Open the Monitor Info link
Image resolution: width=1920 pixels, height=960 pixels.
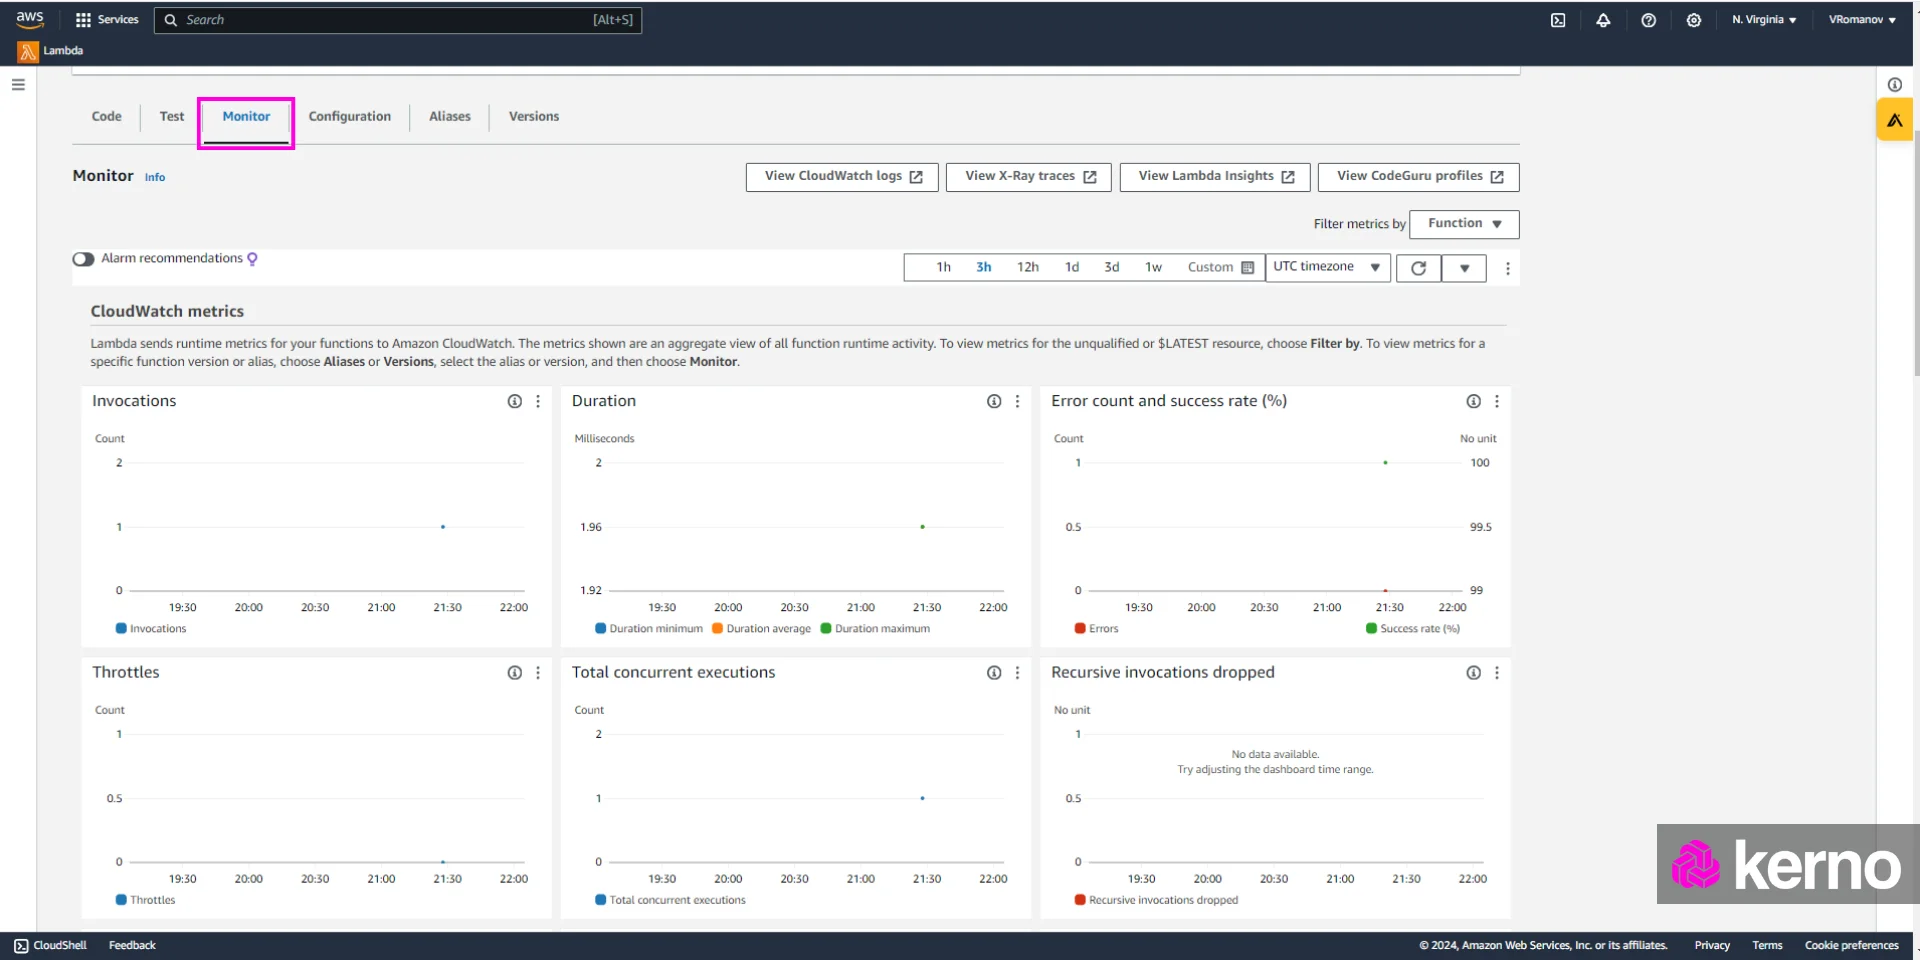coord(155,178)
